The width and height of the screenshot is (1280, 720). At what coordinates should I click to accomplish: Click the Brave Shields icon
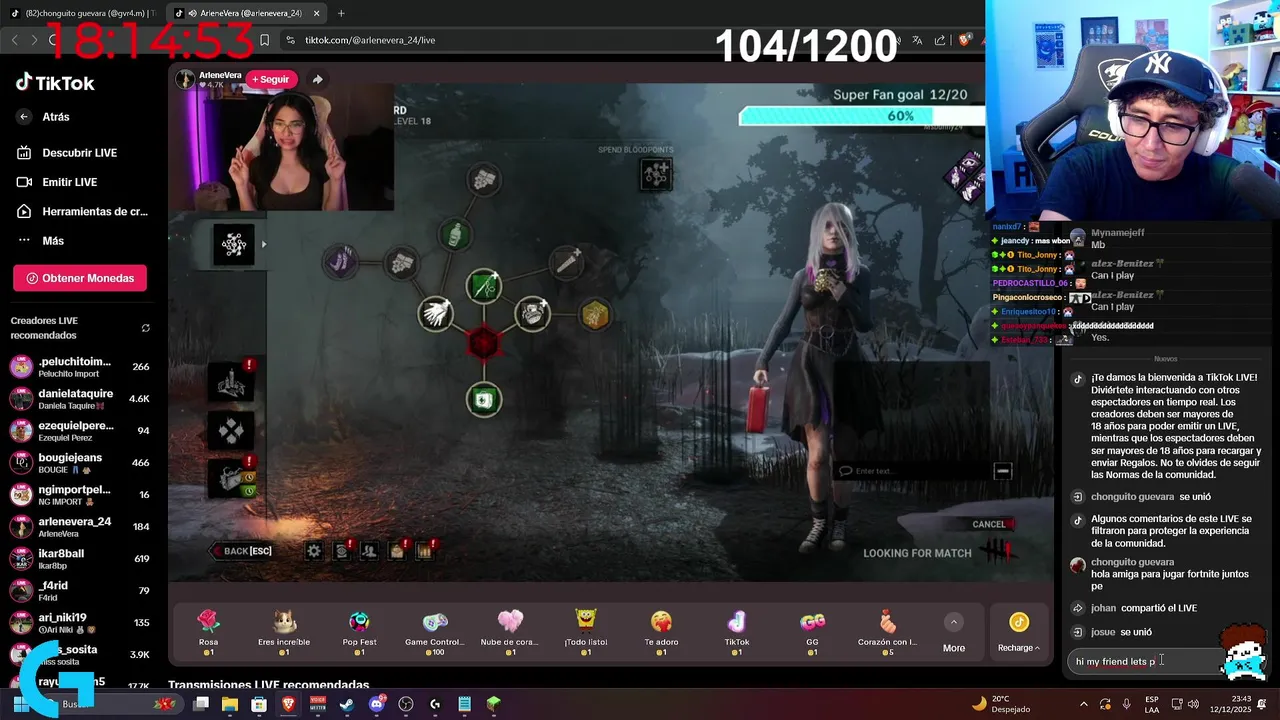[965, 40]
